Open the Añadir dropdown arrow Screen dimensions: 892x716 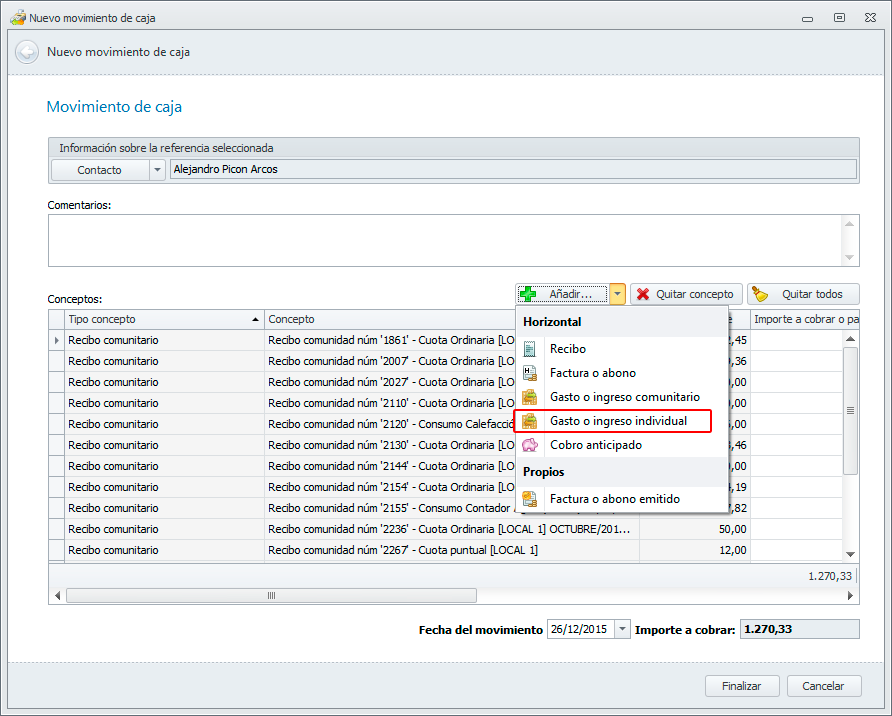pos(617,294)
